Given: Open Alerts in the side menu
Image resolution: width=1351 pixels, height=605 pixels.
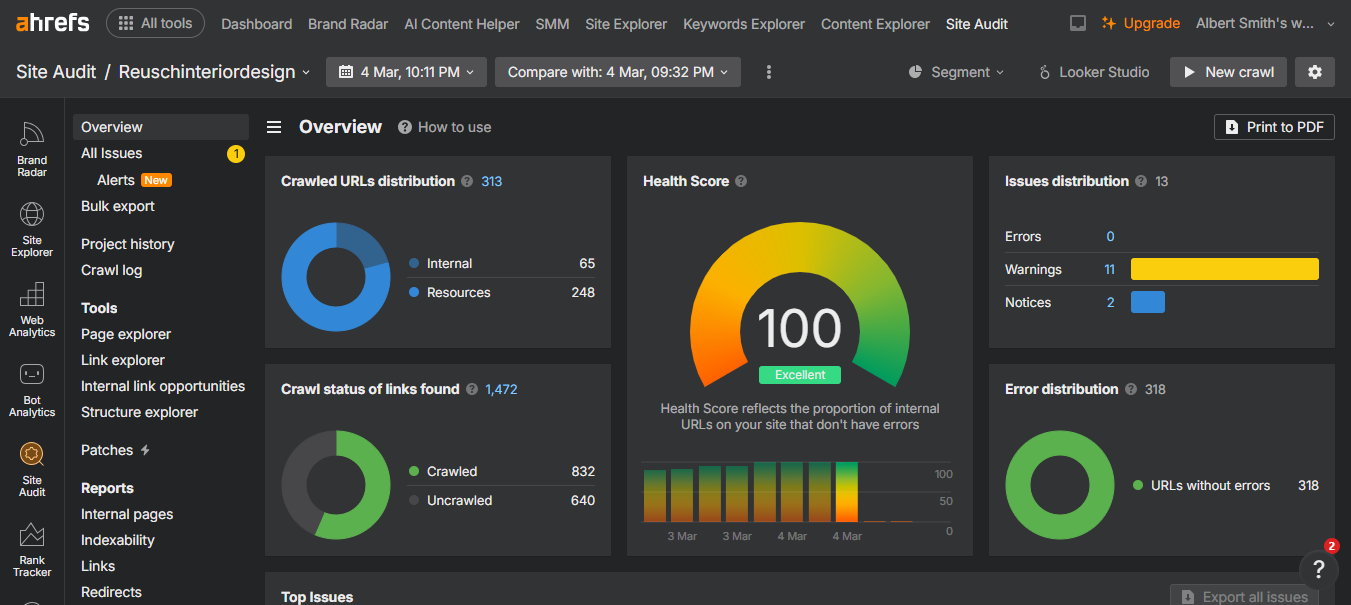Looking at the screenshot, I should tap(116, 180).
